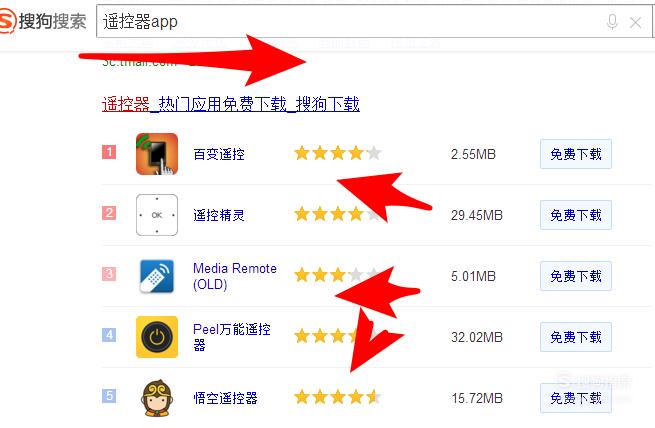Click the star rating of 悟空遥控器

[x=338, y=397]
